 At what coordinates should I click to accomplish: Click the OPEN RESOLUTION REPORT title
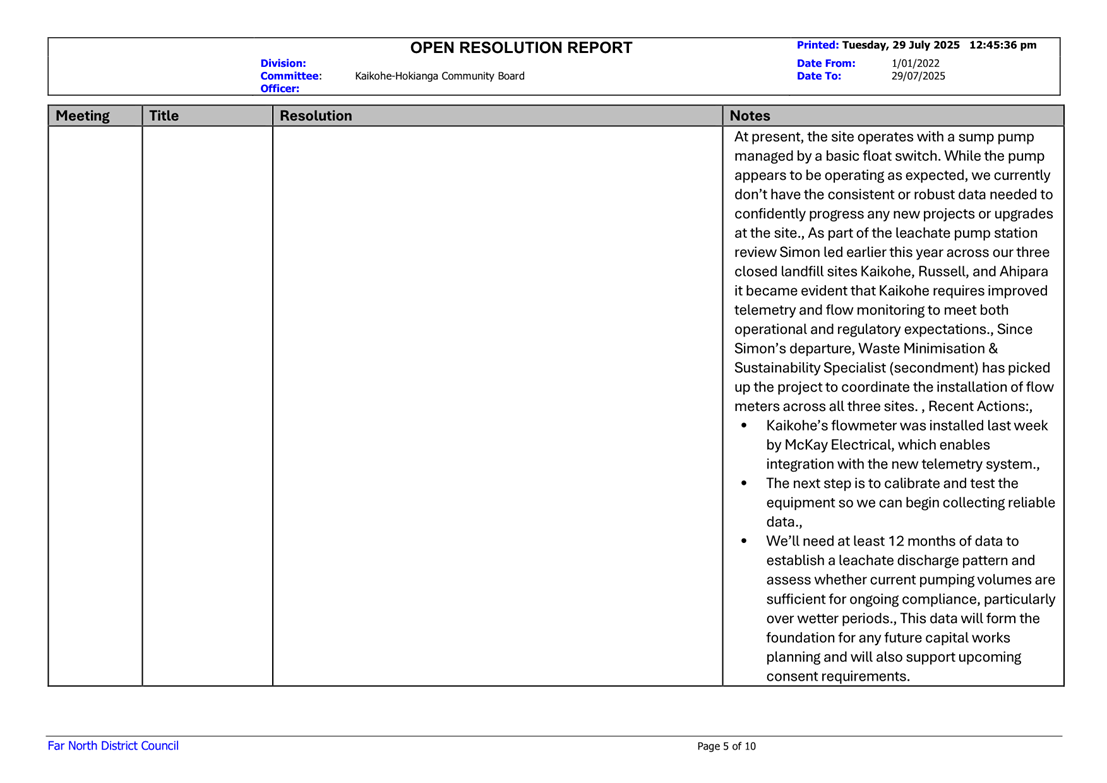[x=521, y=47]
